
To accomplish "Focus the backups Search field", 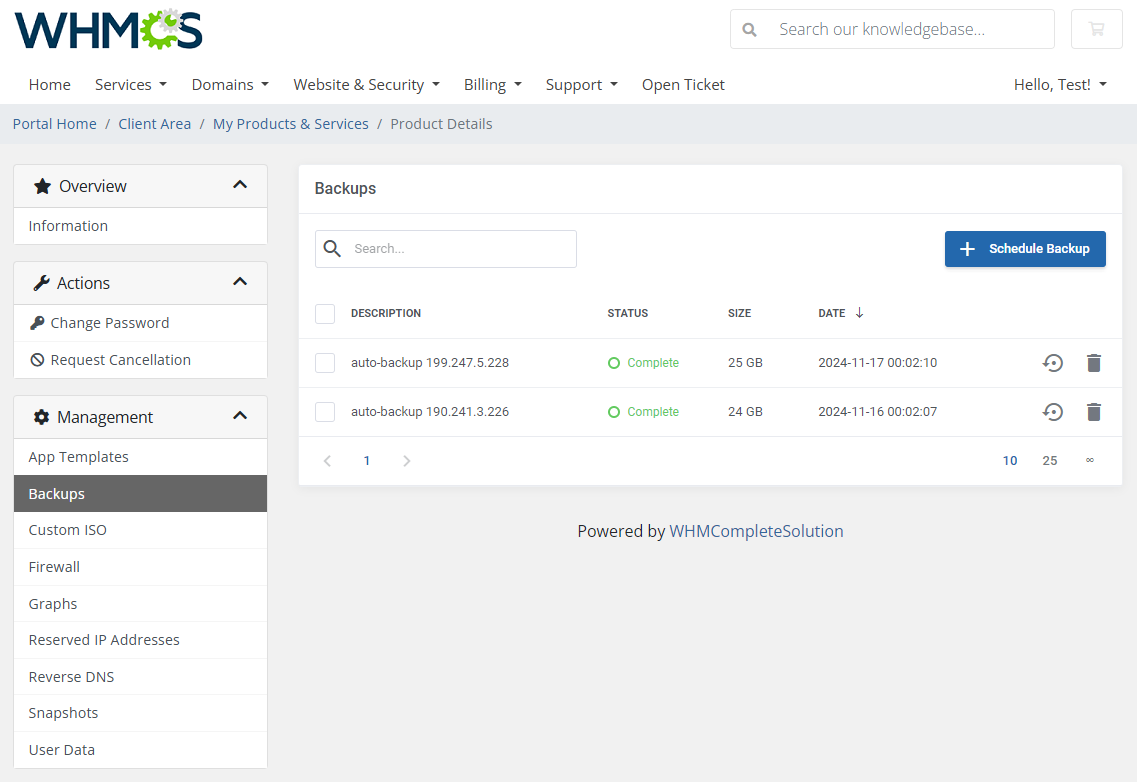I will click(446, 249).
